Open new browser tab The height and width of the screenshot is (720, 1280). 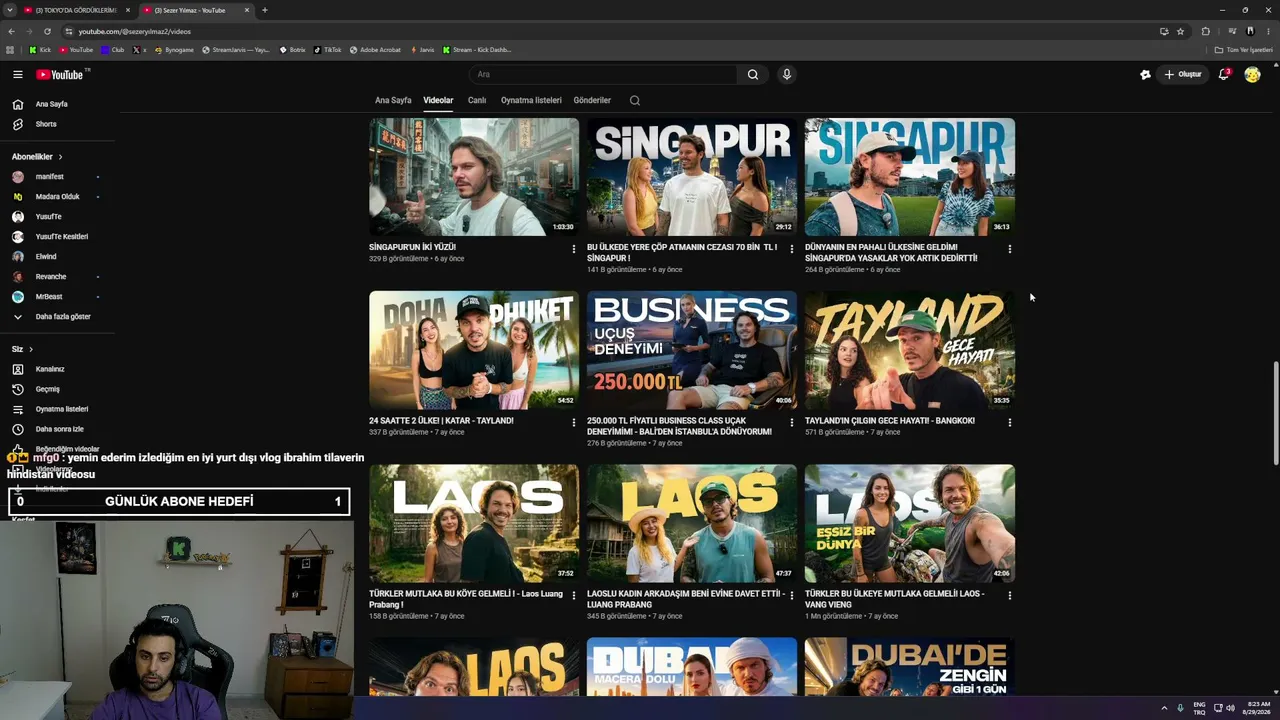point(264,10)
